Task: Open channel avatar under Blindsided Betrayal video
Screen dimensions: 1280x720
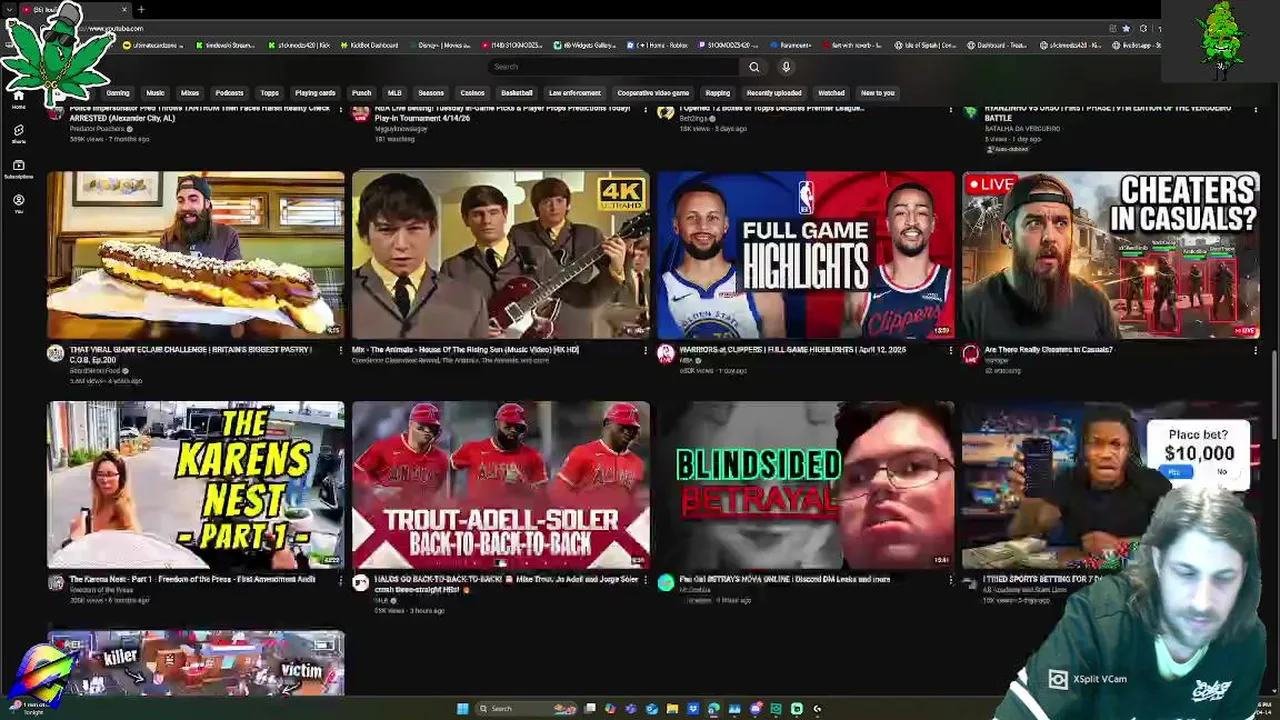Action: 666,583
